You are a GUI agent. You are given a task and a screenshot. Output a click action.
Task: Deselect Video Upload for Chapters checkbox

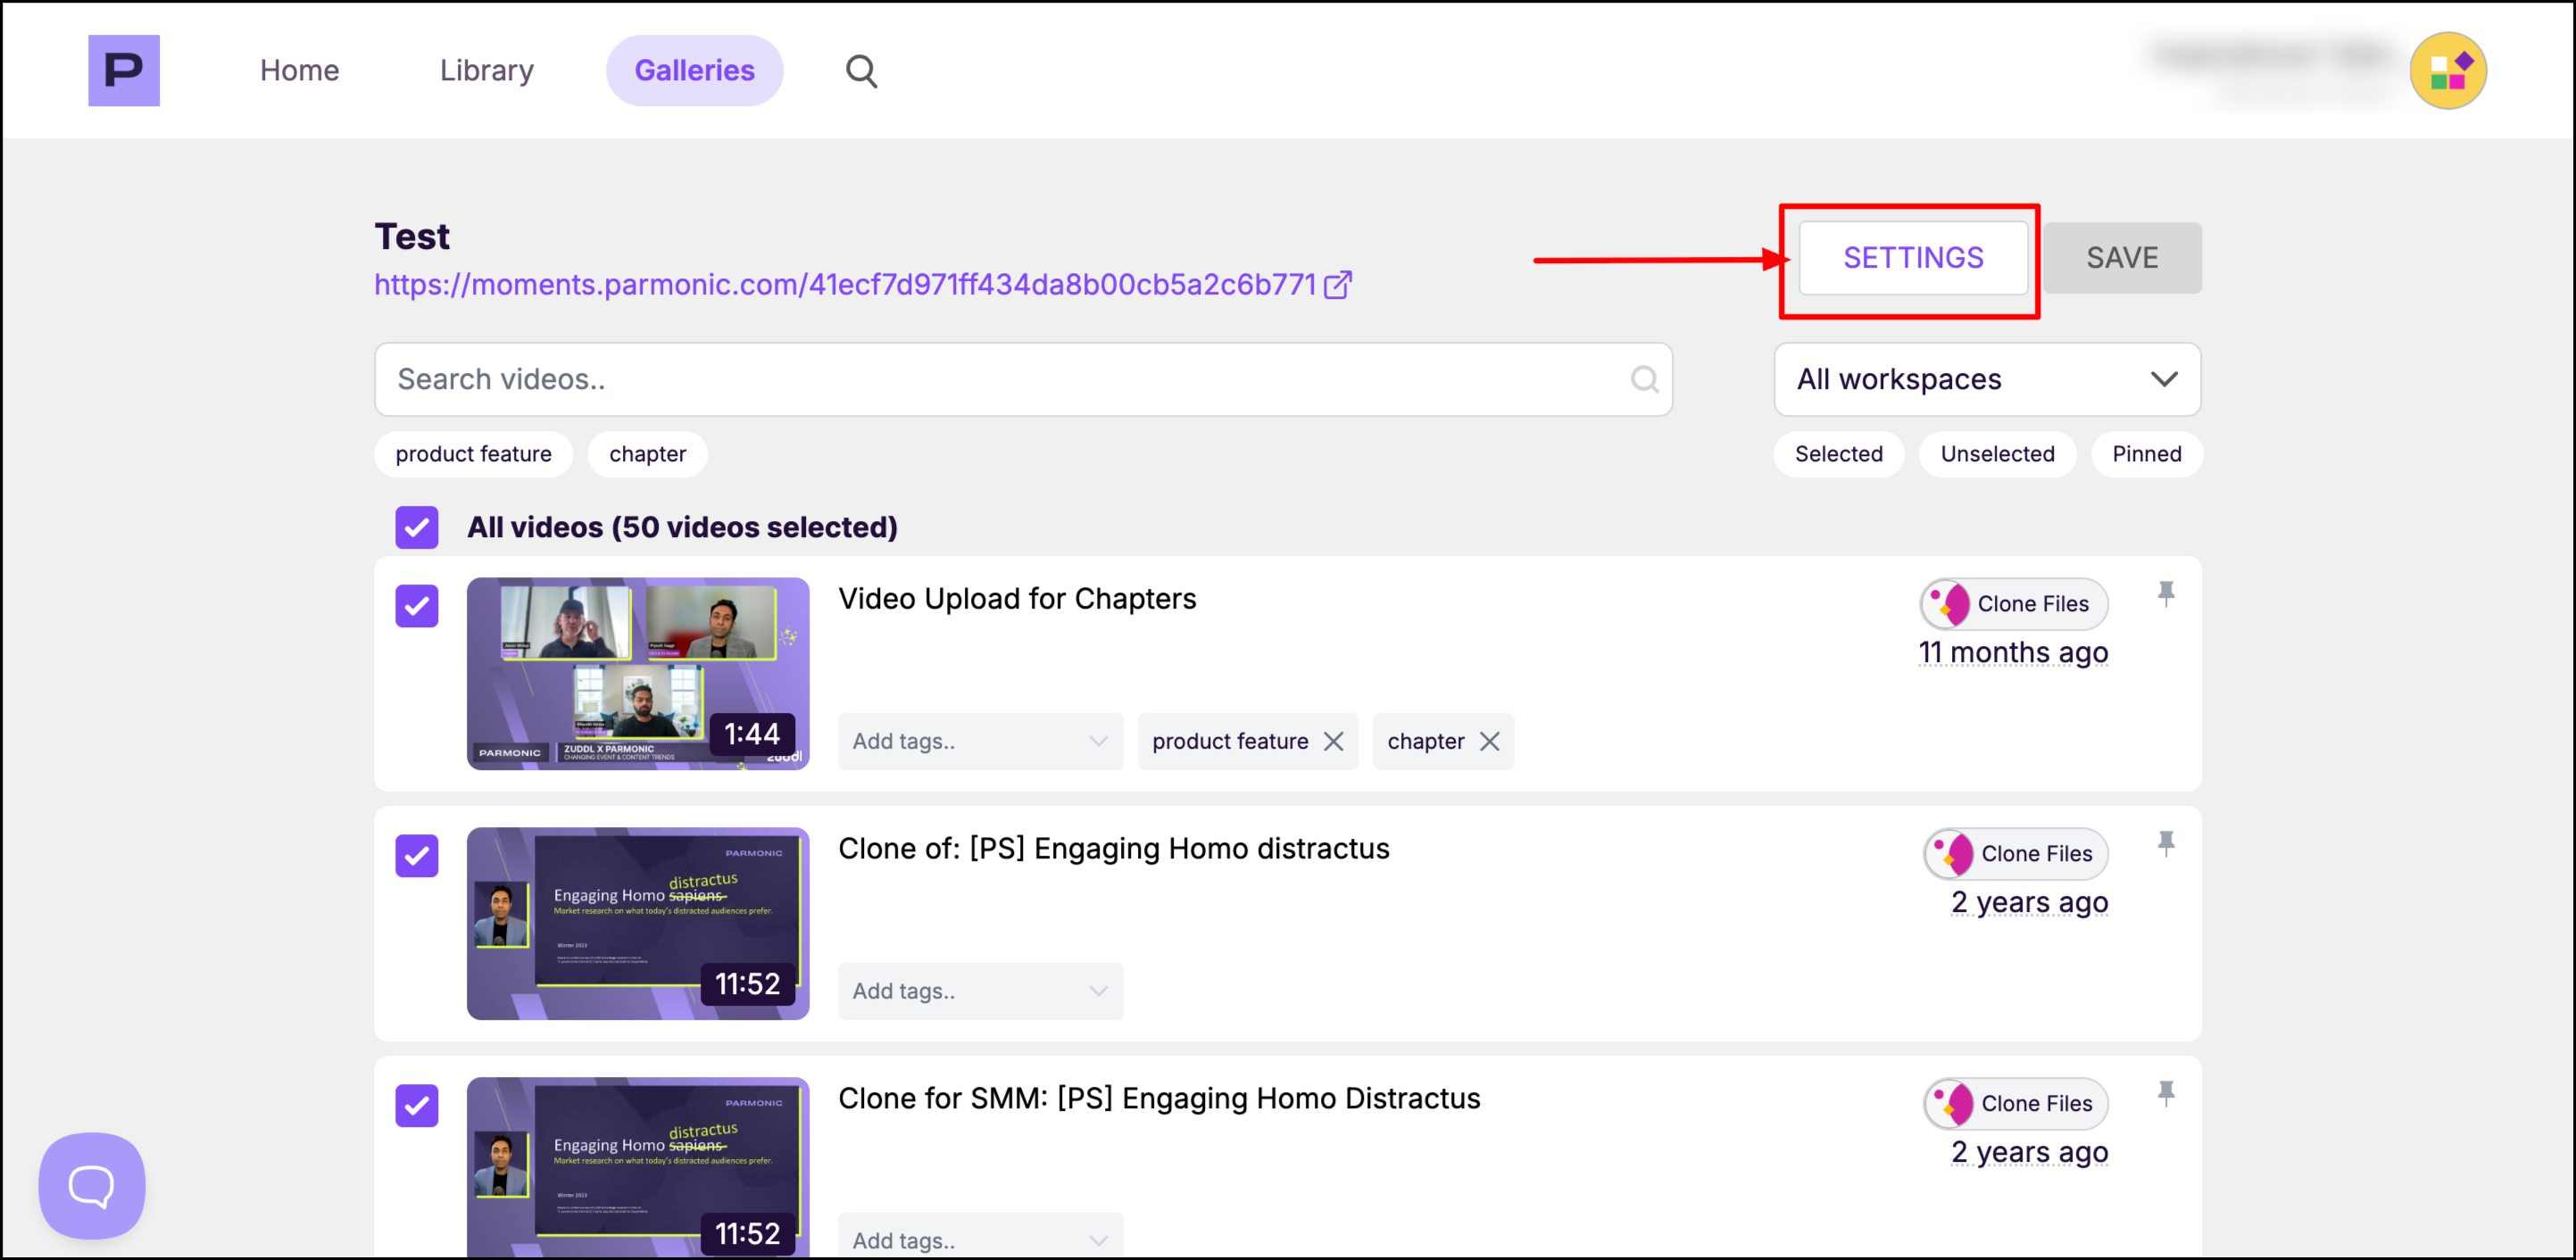(x=416, y=606)
